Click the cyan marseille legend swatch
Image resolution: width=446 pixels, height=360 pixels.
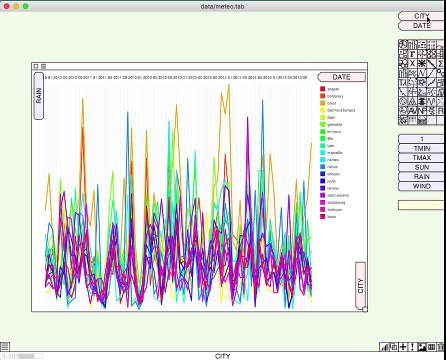[322, 153]
